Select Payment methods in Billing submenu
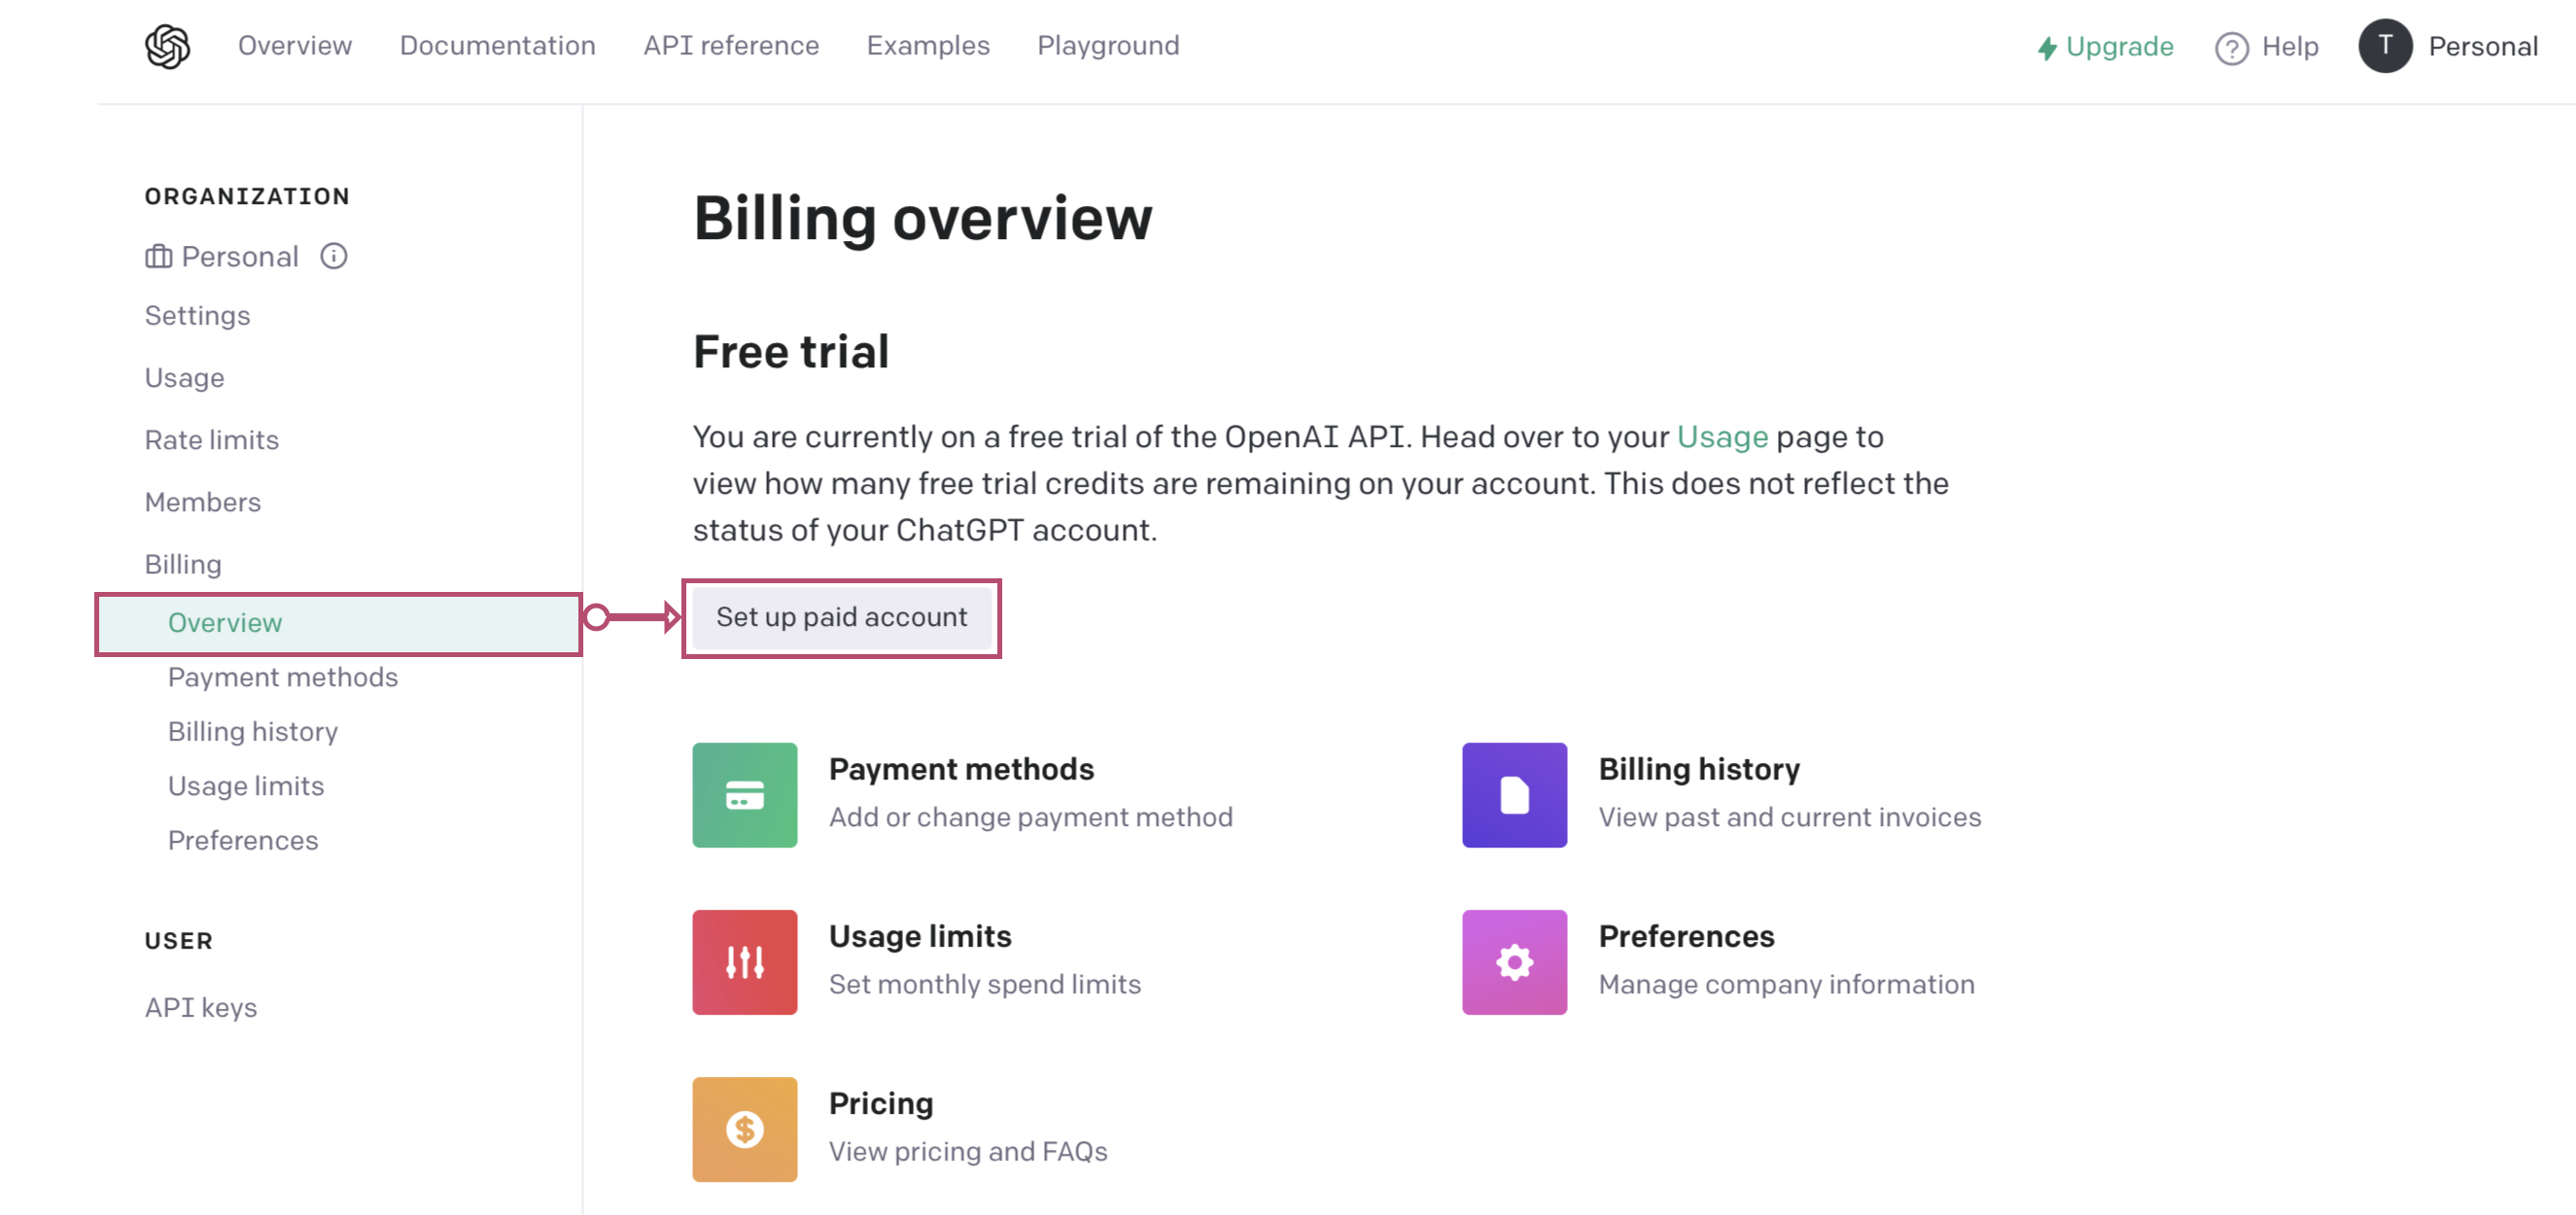 click(x=282, y=677)
